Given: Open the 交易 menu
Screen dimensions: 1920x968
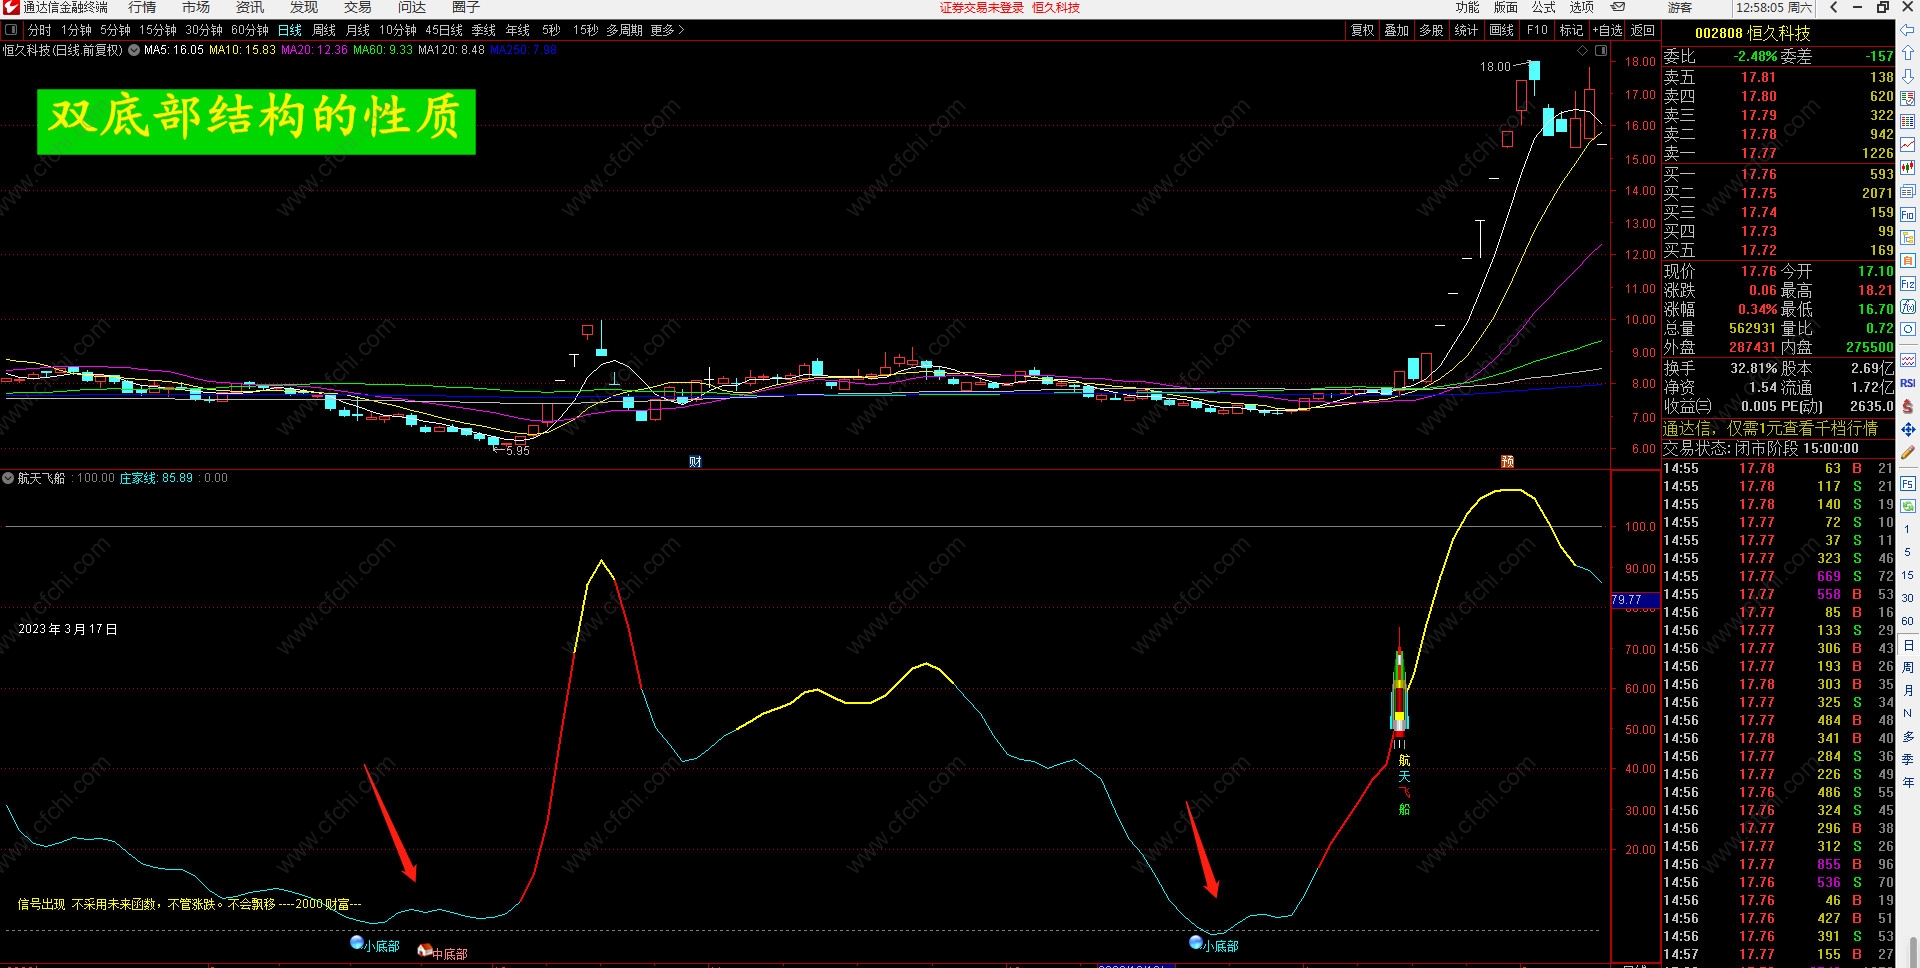Looking at the screenshot, I should click(358, 8).
